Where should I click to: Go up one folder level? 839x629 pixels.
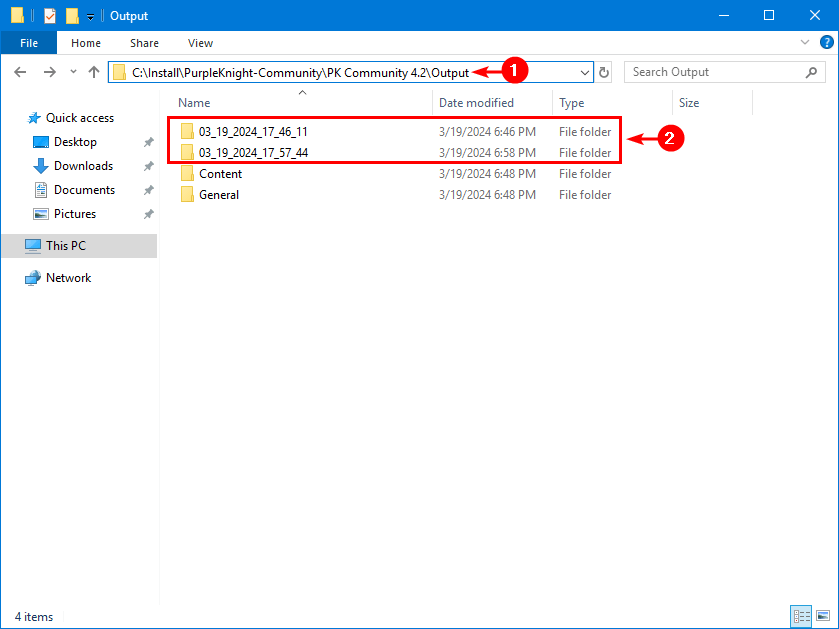click(x=94, y=72)
